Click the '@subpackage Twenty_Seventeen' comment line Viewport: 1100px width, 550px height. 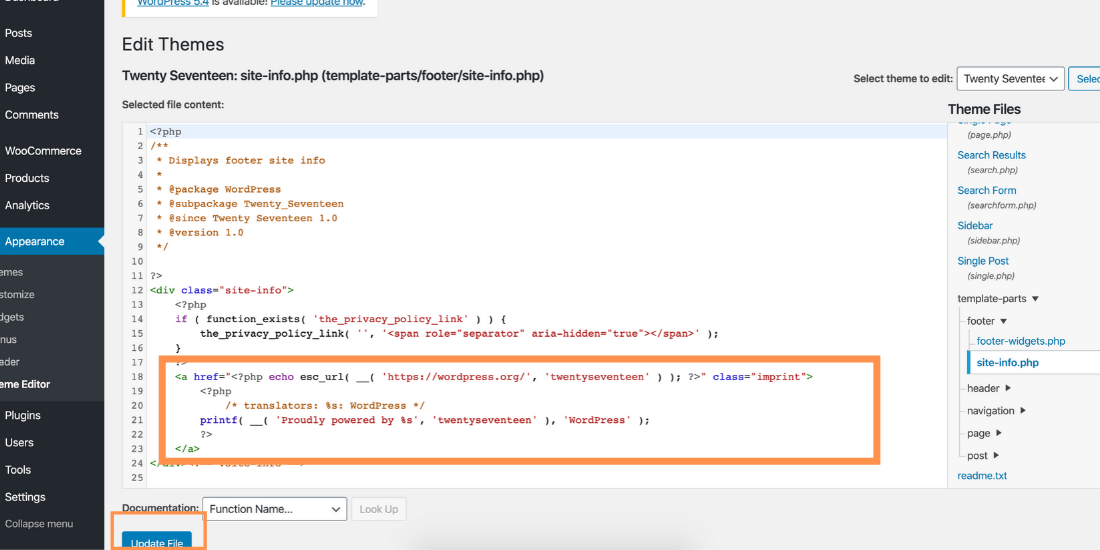tap(250, 204)
